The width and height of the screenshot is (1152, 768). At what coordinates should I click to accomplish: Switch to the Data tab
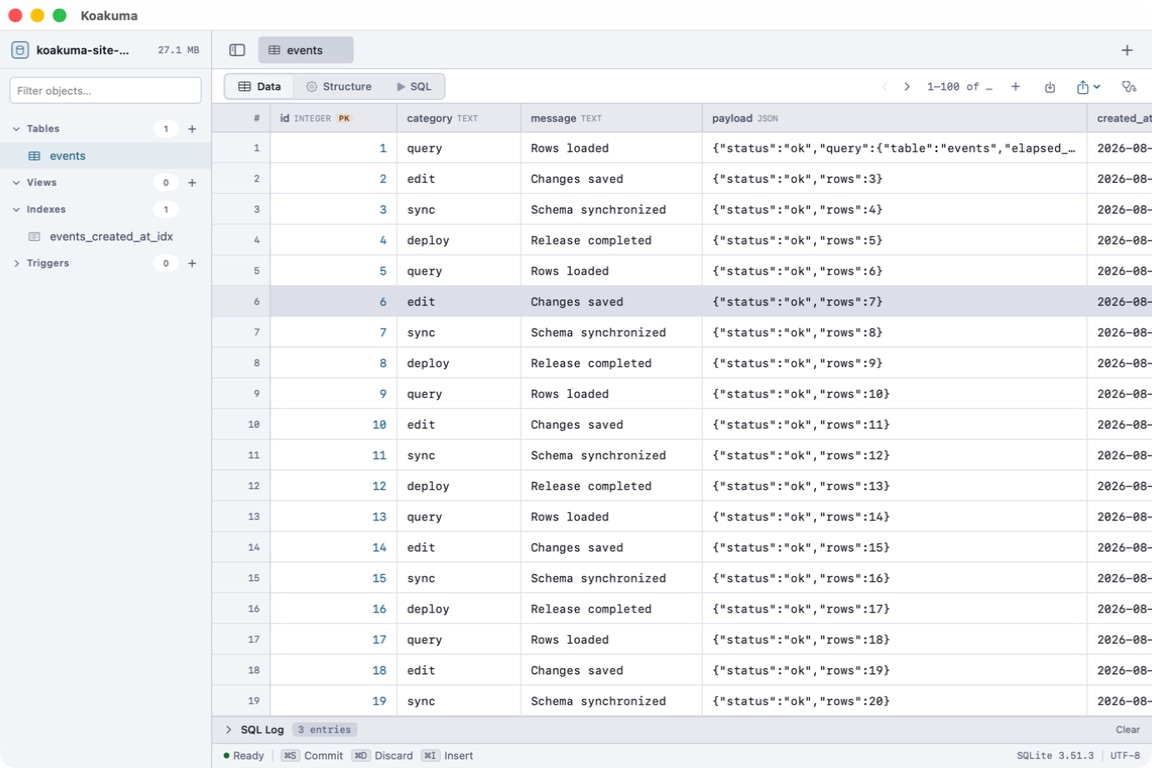(259, 87)
